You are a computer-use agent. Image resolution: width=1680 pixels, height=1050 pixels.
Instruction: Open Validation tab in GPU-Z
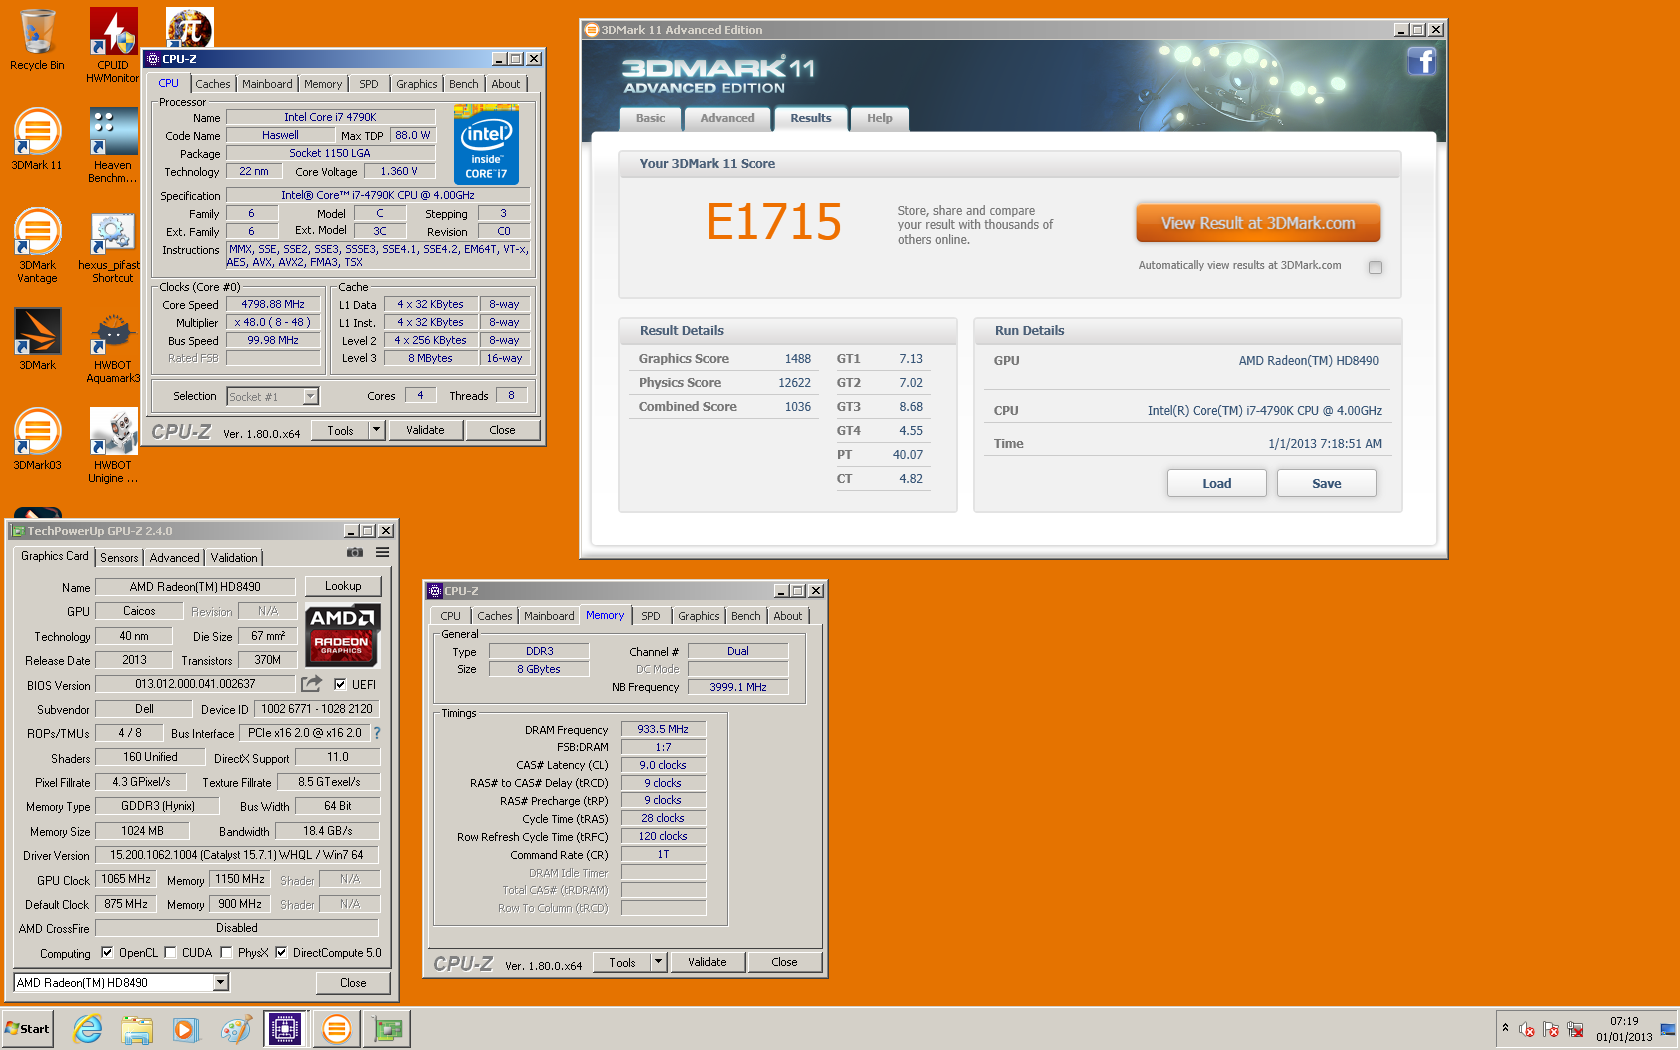[x=234, y=558]
